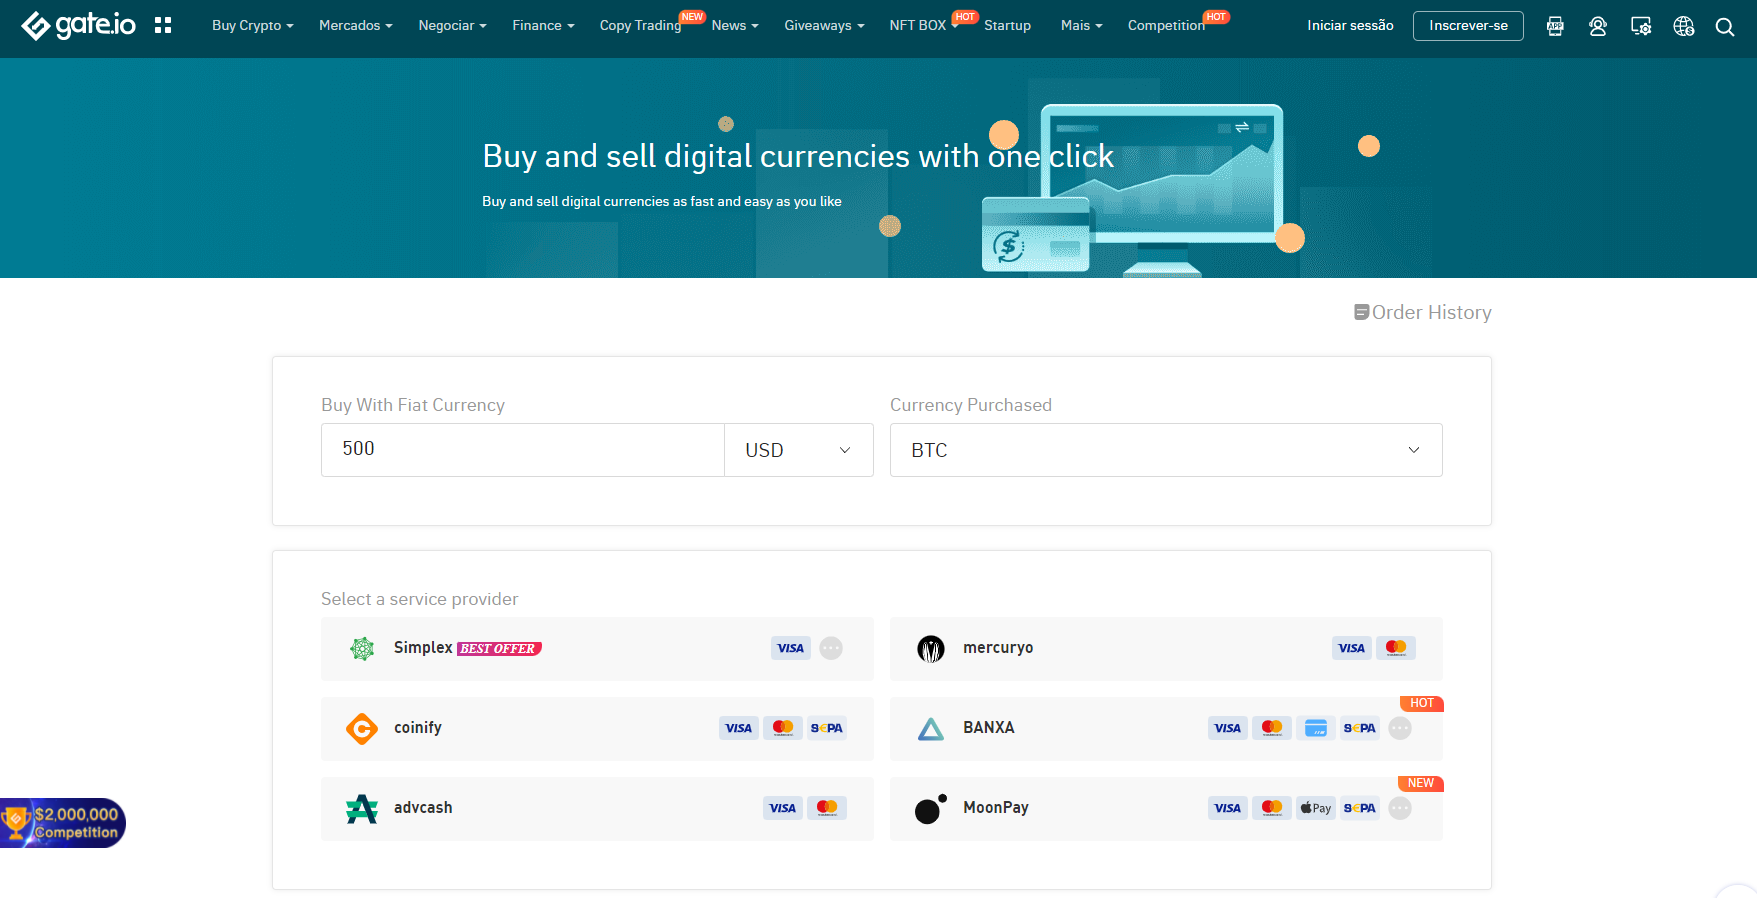Open the display settings monitor icon
Screen dimensions: 1757x898
pos(1641,26)
